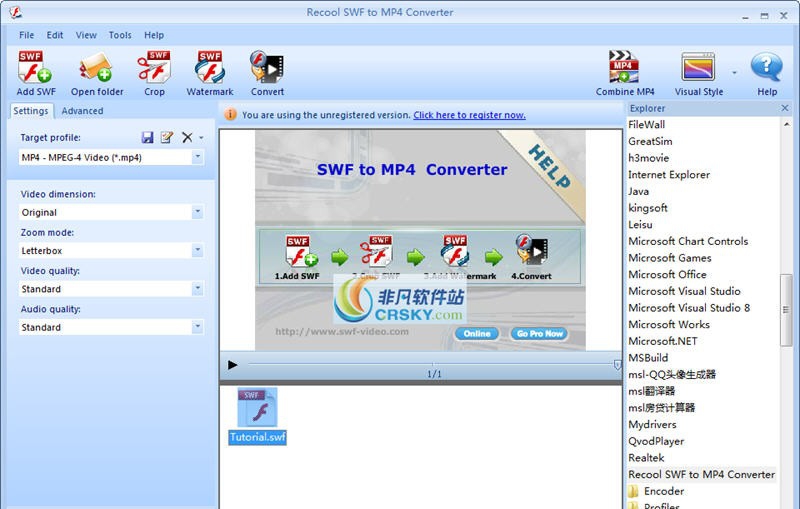
Task: Click the preview playback progress slider
Action: point(431,364)
